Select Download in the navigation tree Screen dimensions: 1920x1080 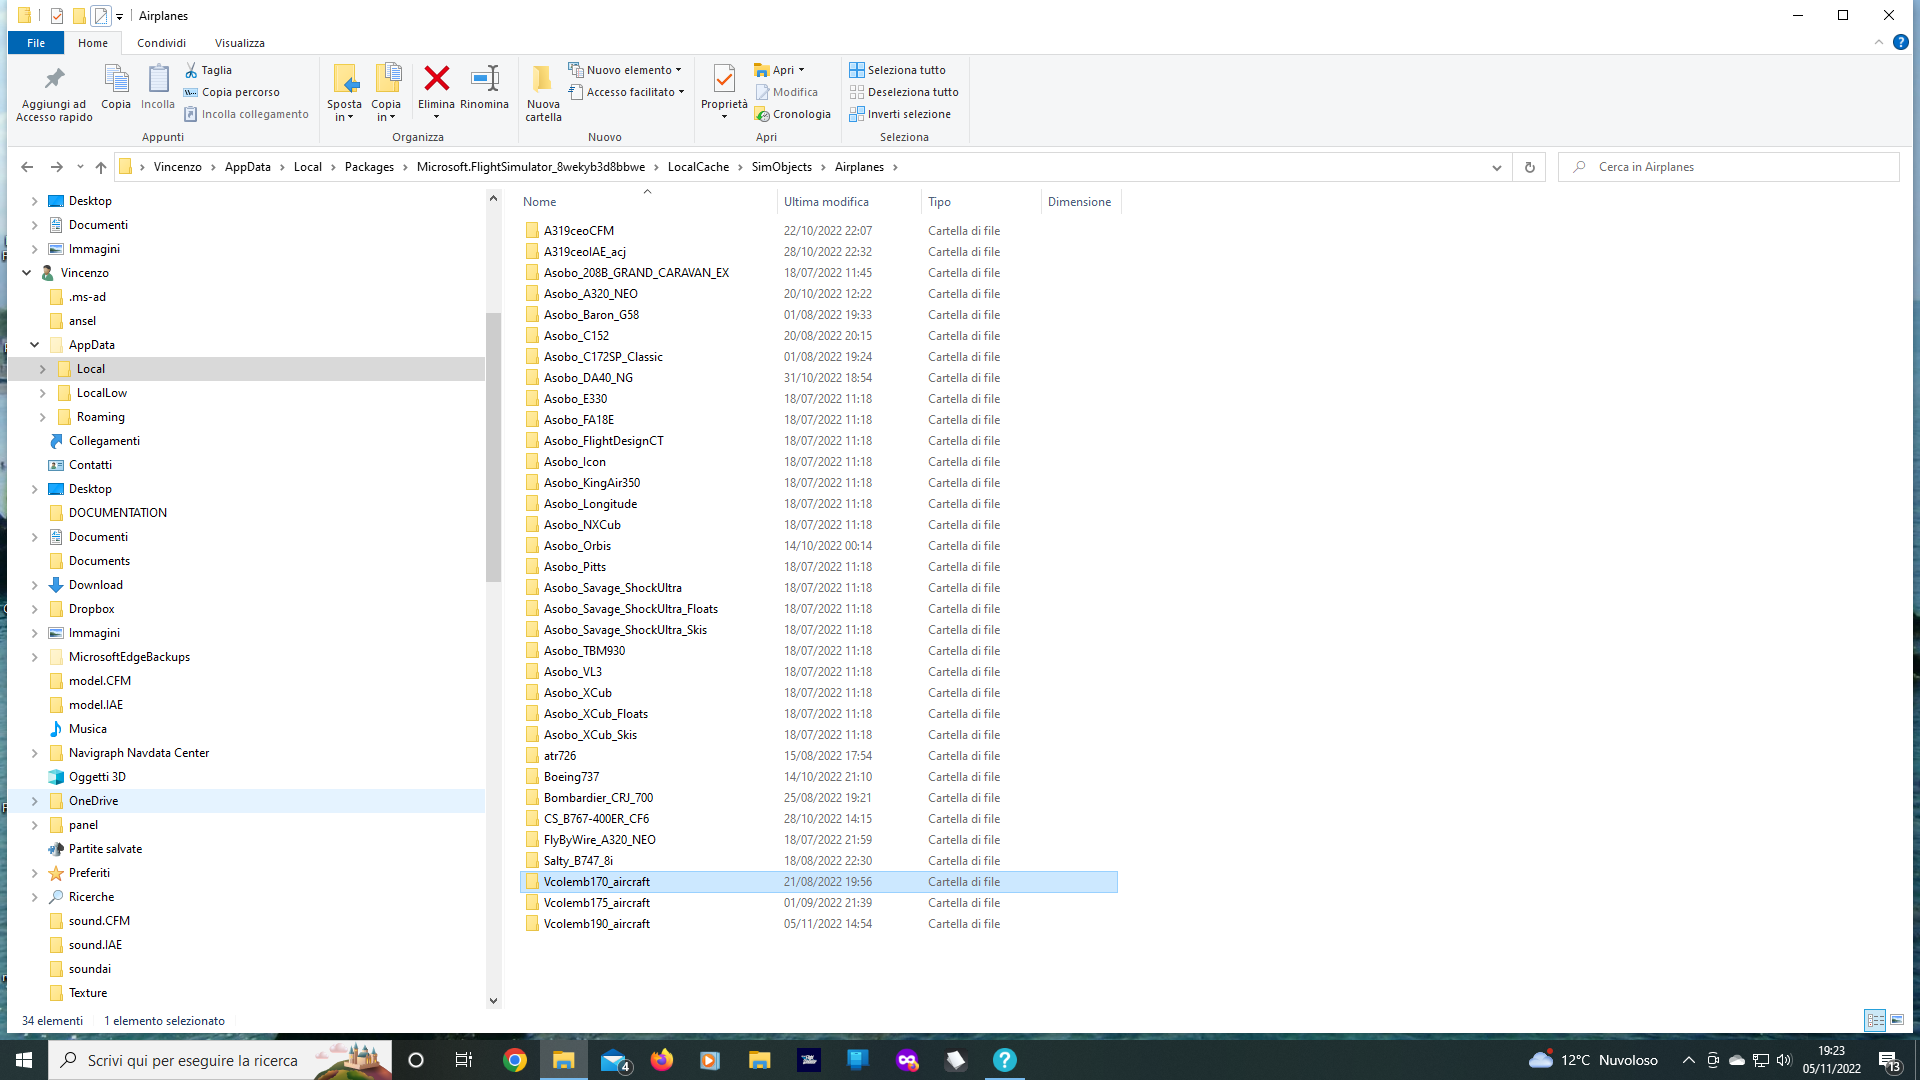96,585
